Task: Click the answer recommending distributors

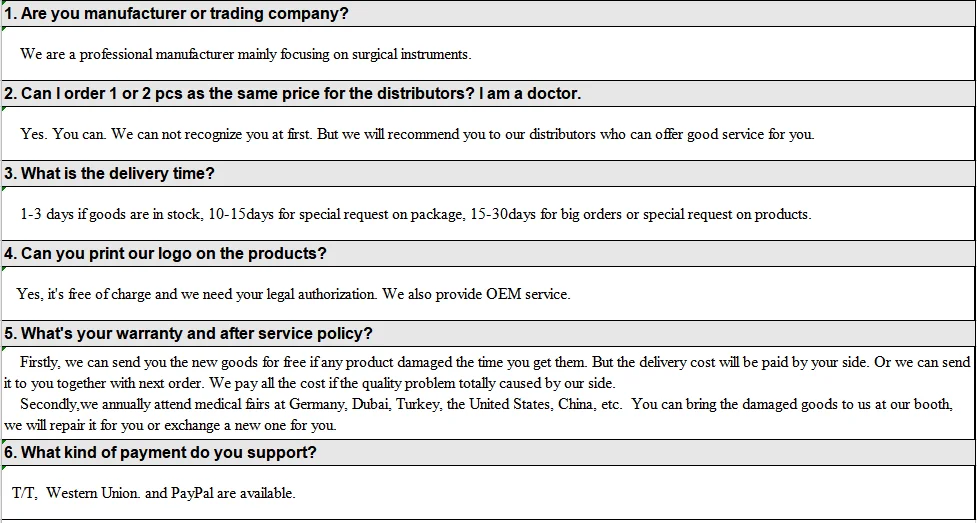Action: [x=417, y=134]
